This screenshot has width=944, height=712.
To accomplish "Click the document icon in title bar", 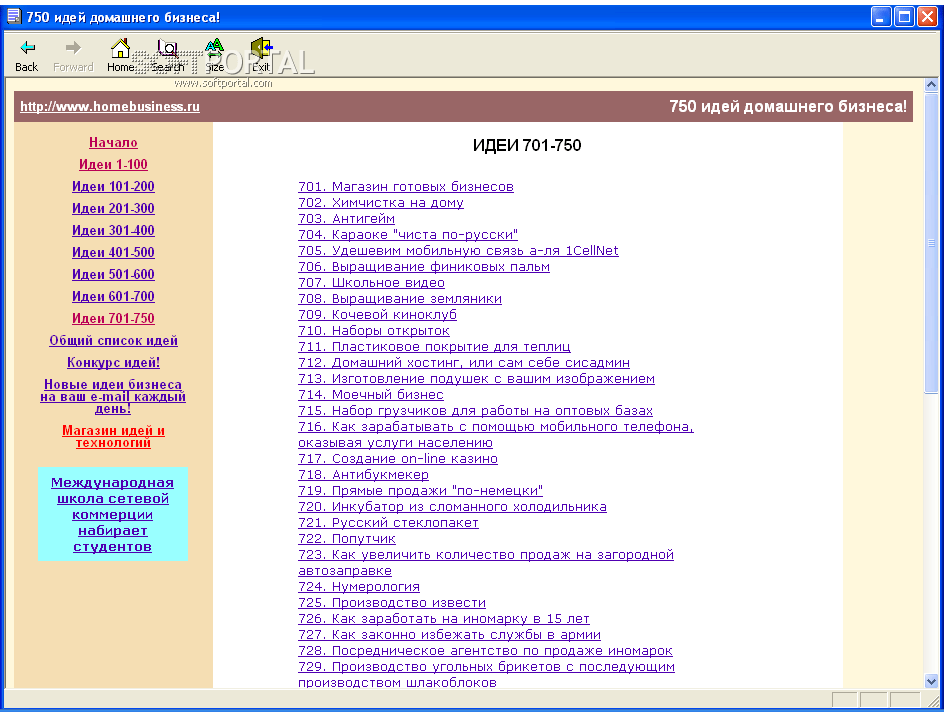I will [13, 16].
